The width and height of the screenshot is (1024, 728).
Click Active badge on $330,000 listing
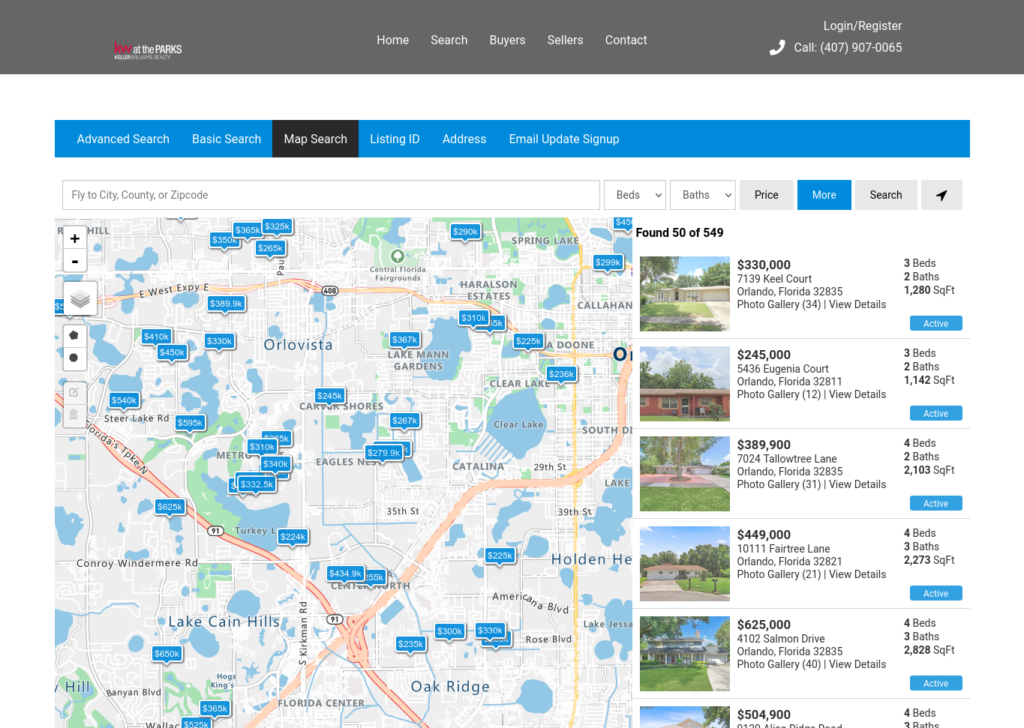[936, 324]
